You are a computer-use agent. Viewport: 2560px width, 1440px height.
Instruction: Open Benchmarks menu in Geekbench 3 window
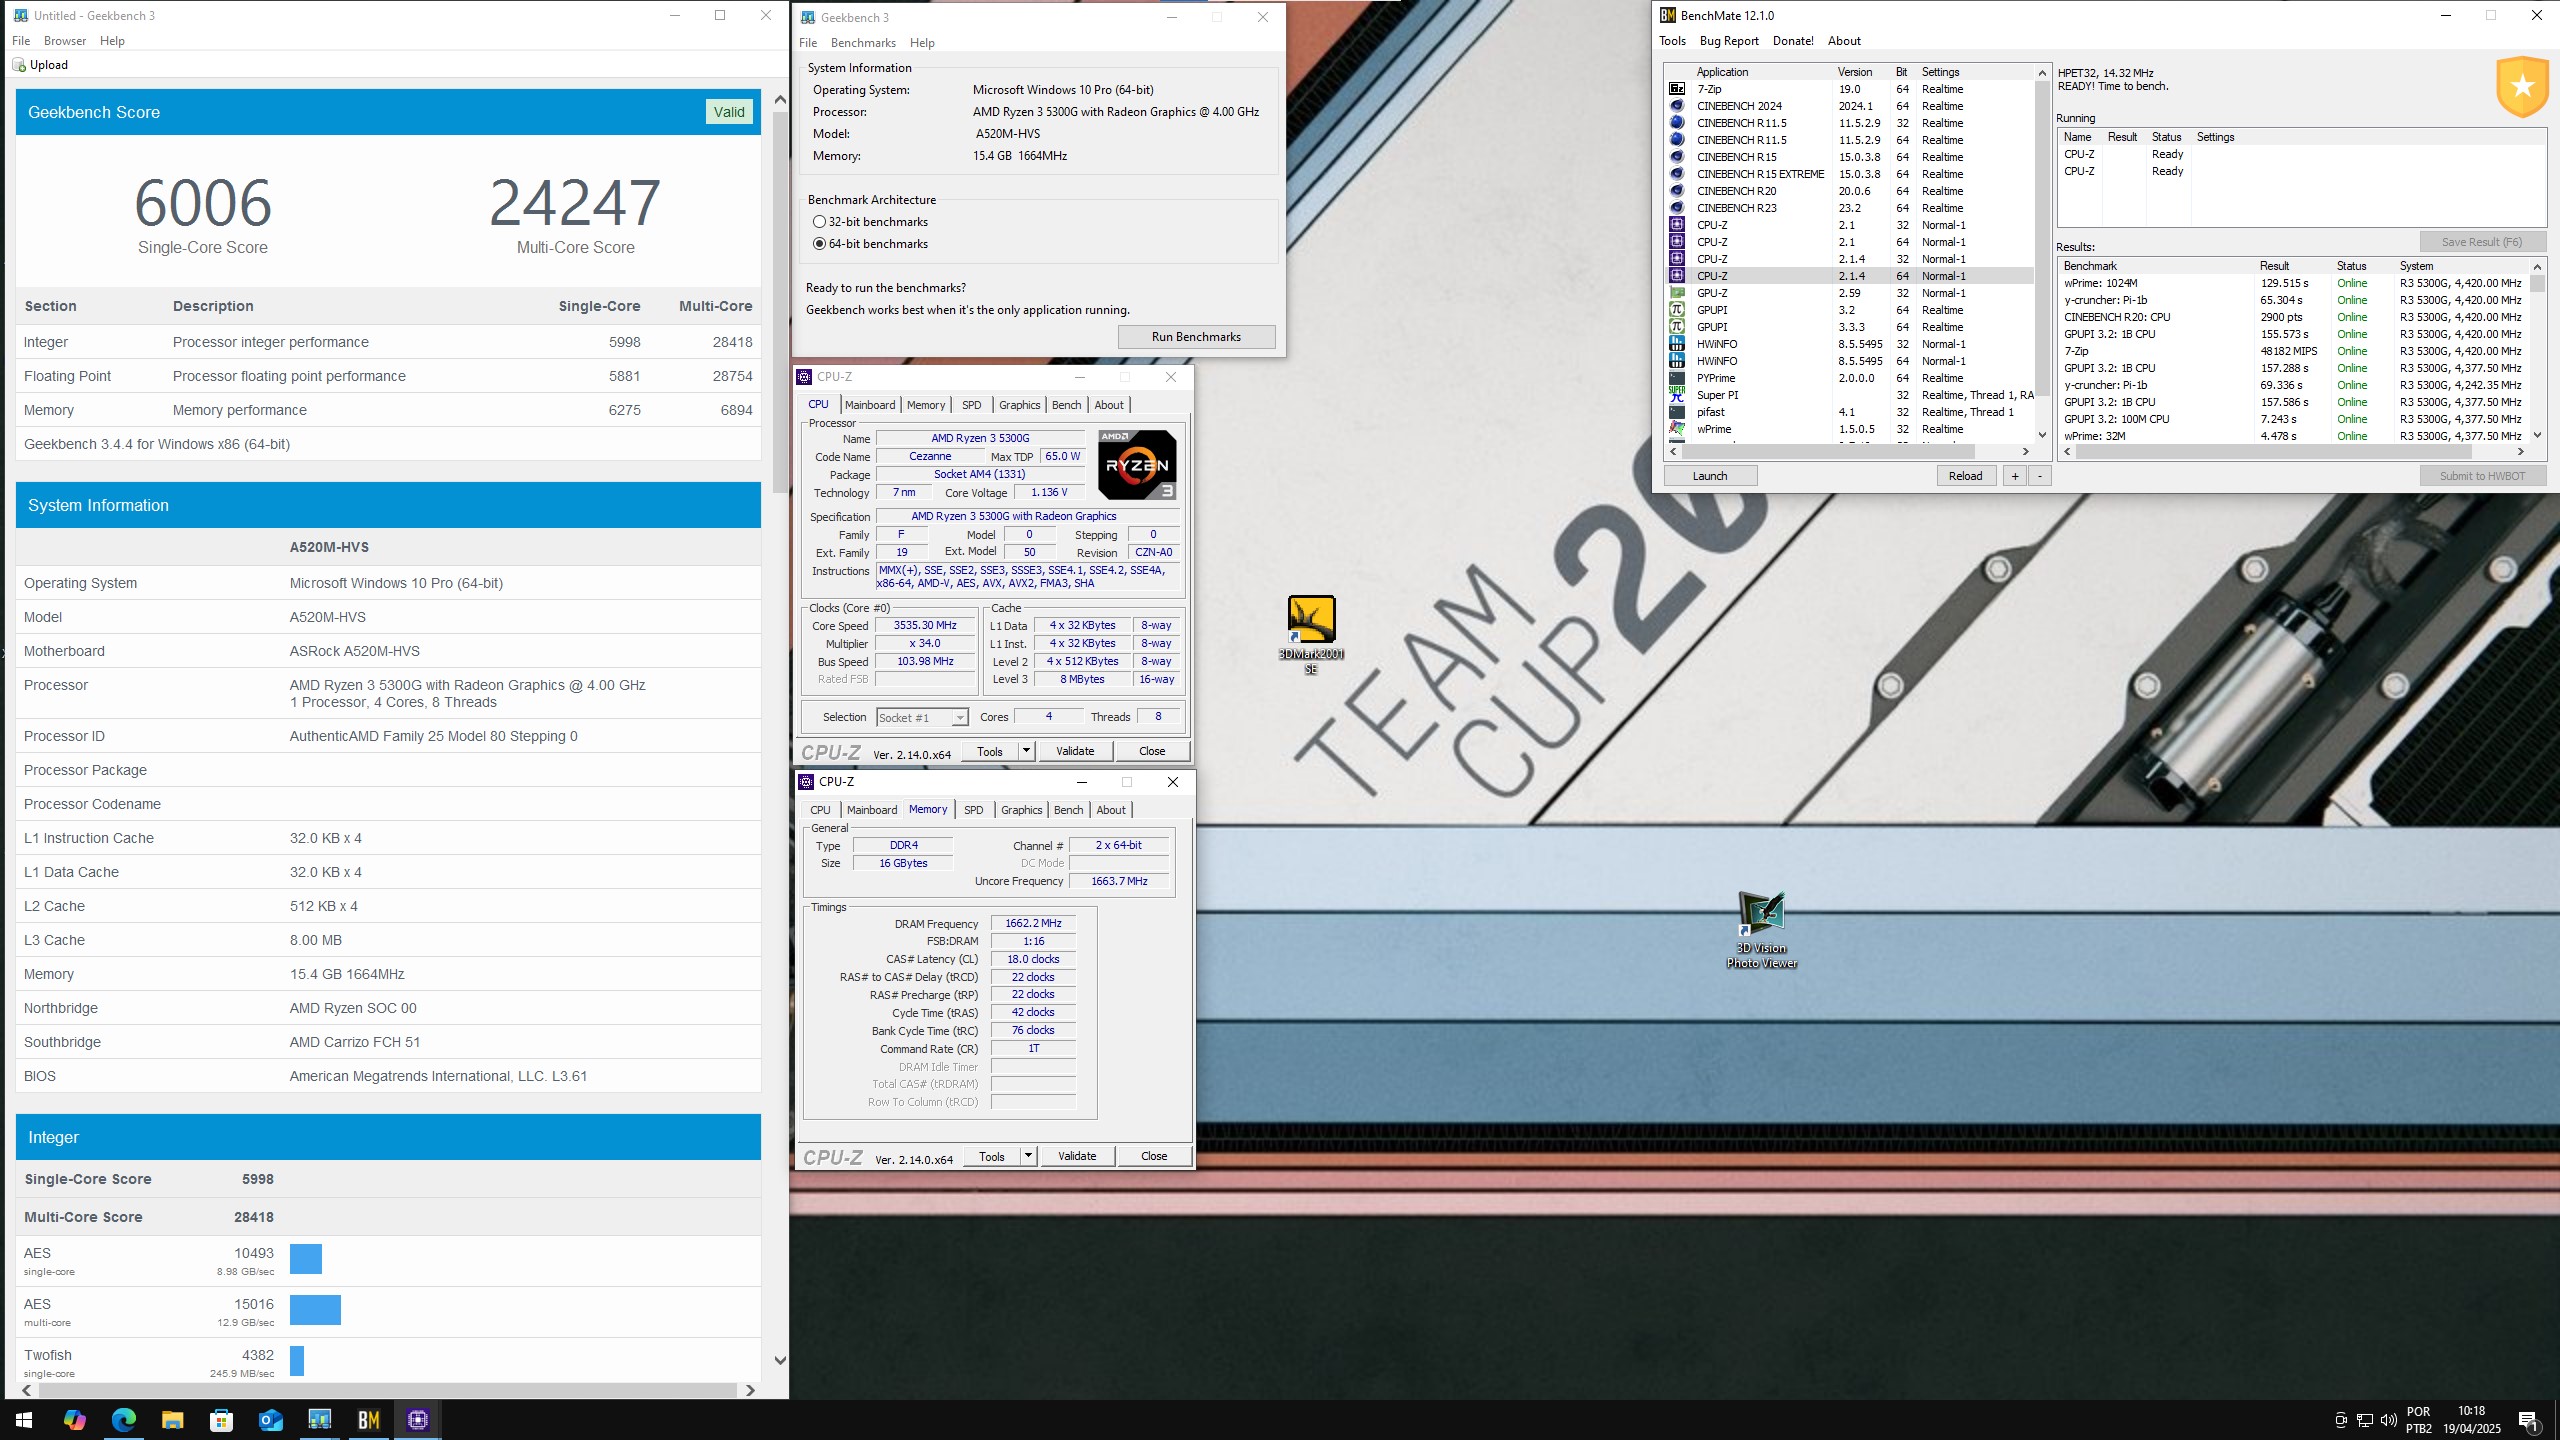point(863,43)
